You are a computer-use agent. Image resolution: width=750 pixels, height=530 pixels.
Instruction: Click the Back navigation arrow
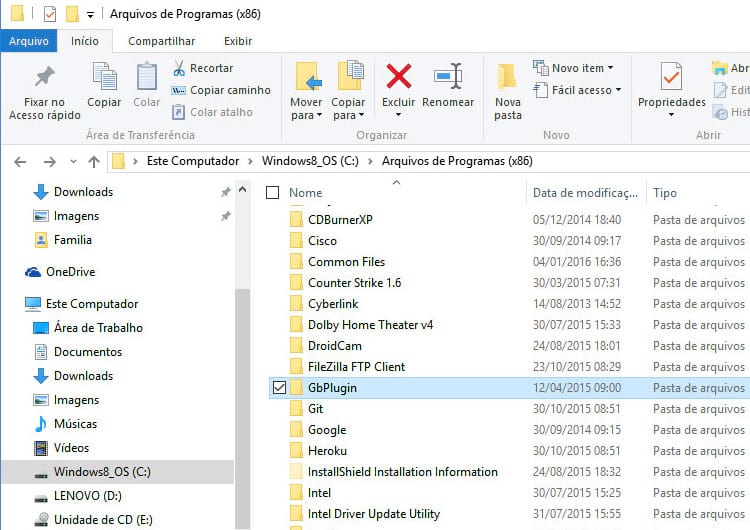point(20,162)
